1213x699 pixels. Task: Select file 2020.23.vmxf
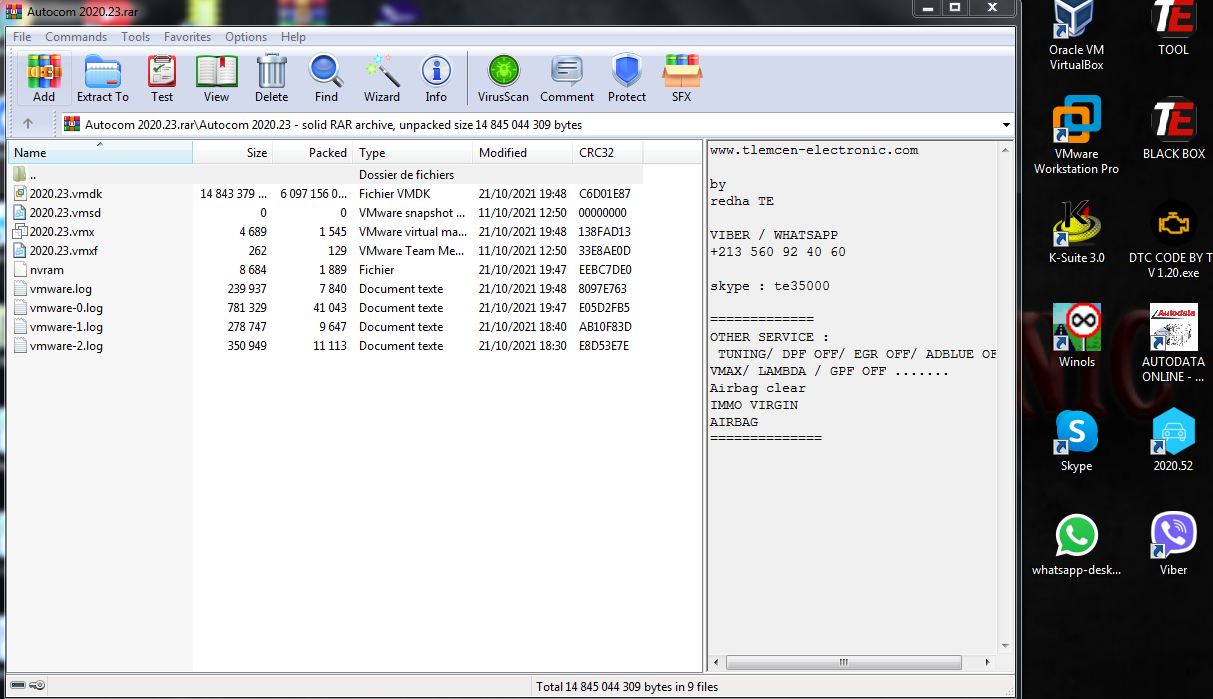pyautogui.click(x=325, y=251)
